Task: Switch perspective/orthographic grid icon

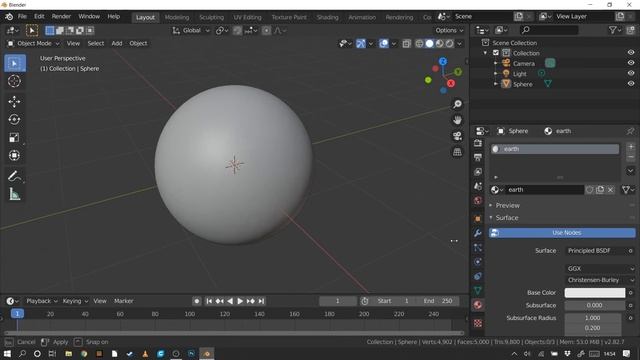Action: pos(458,152)
